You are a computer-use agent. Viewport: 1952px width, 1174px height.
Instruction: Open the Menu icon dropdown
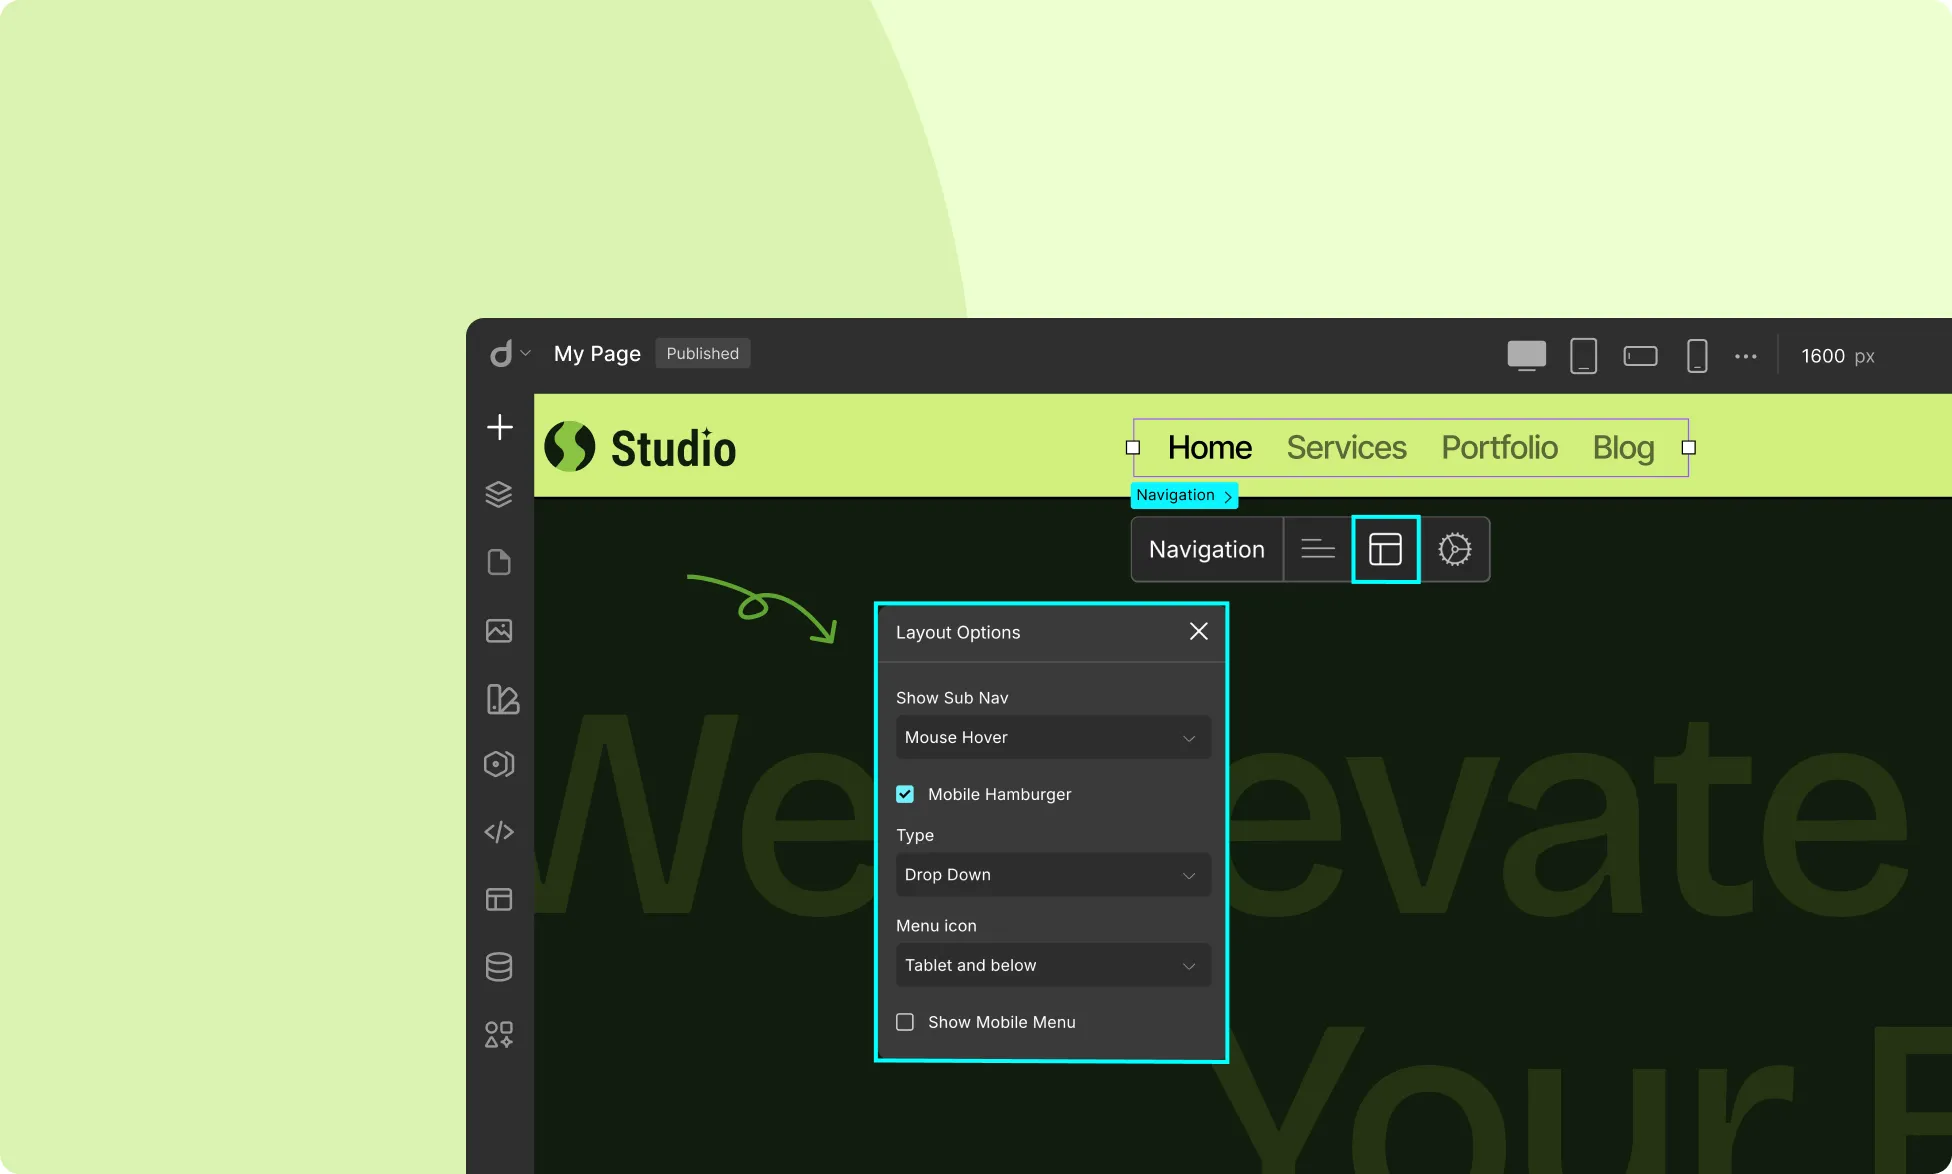coord(1053,965)
